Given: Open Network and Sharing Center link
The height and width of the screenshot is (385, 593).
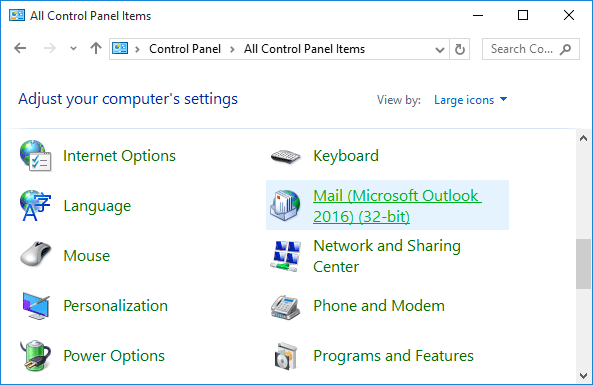Looking at the screenshot, I should (x=387, y=256).
